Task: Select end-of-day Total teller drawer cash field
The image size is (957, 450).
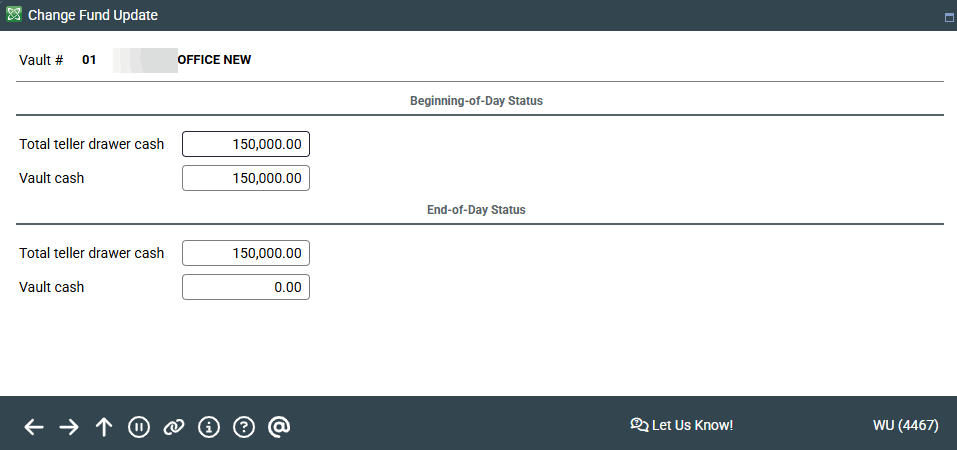Action: point(246,253)
